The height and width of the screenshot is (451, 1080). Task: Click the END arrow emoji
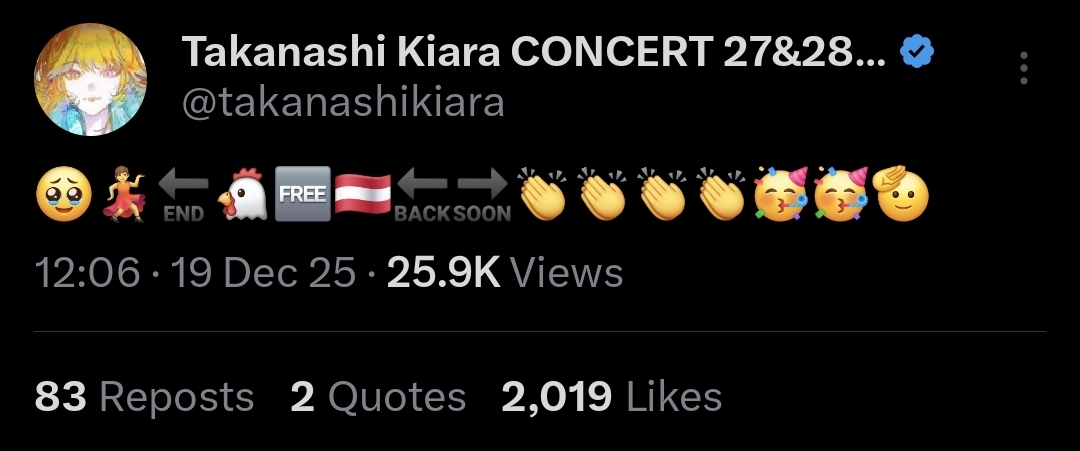(183, 195)
